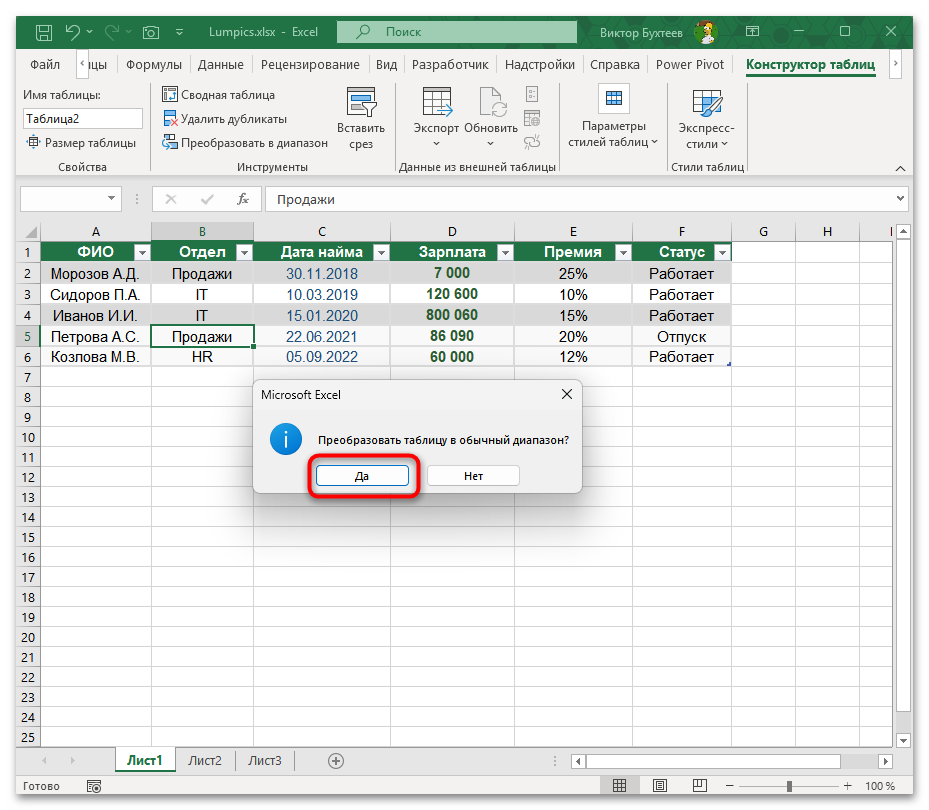Expand the Экспорт dropdown arrow

click(x=435, y=143)
